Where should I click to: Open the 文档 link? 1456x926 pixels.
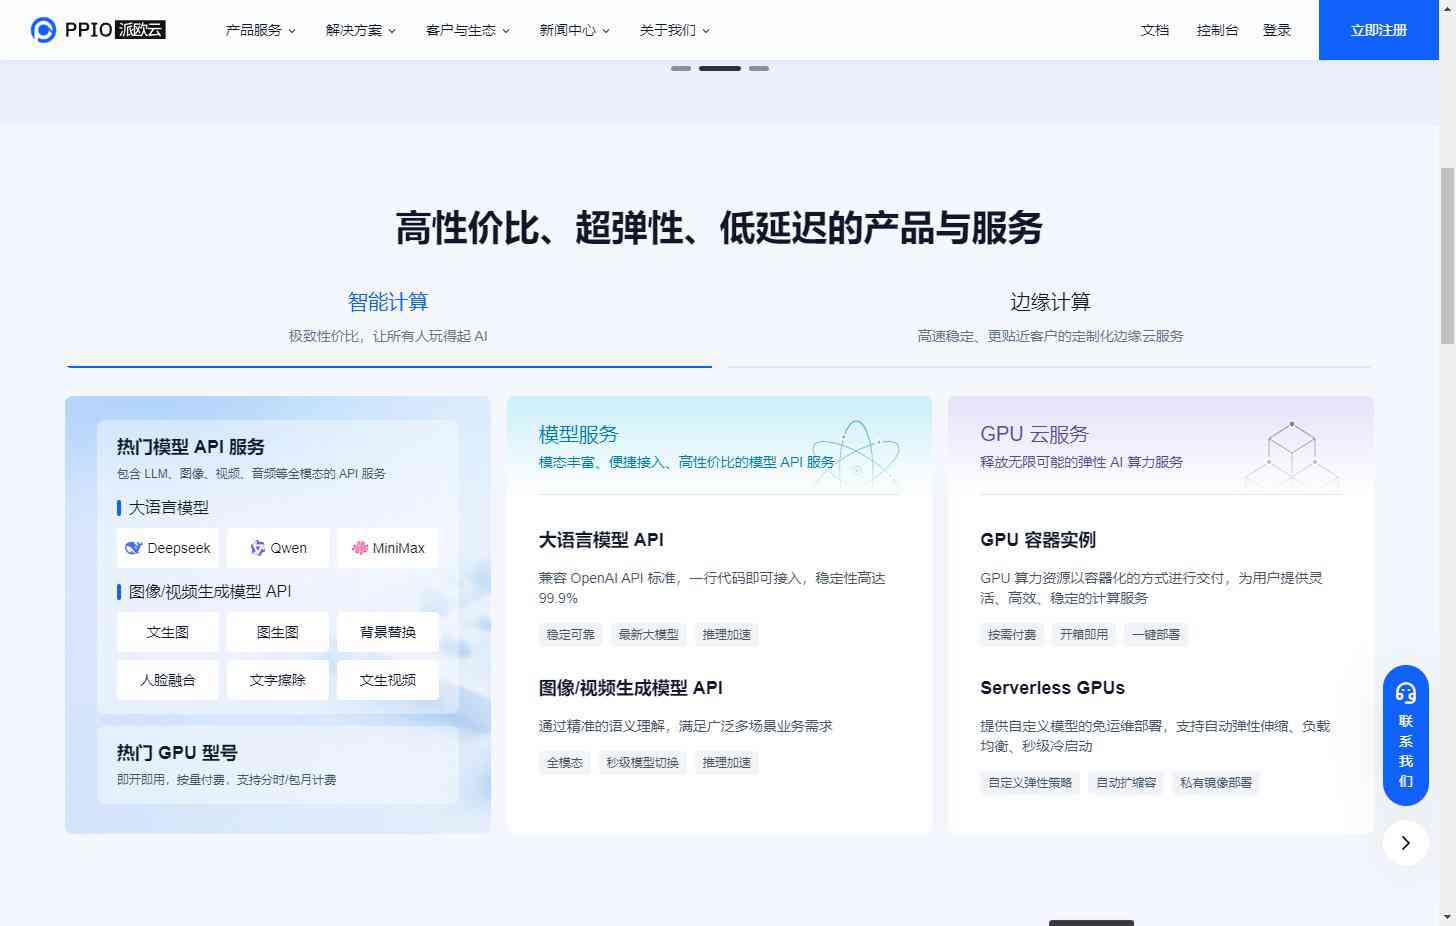point(1155,30)
